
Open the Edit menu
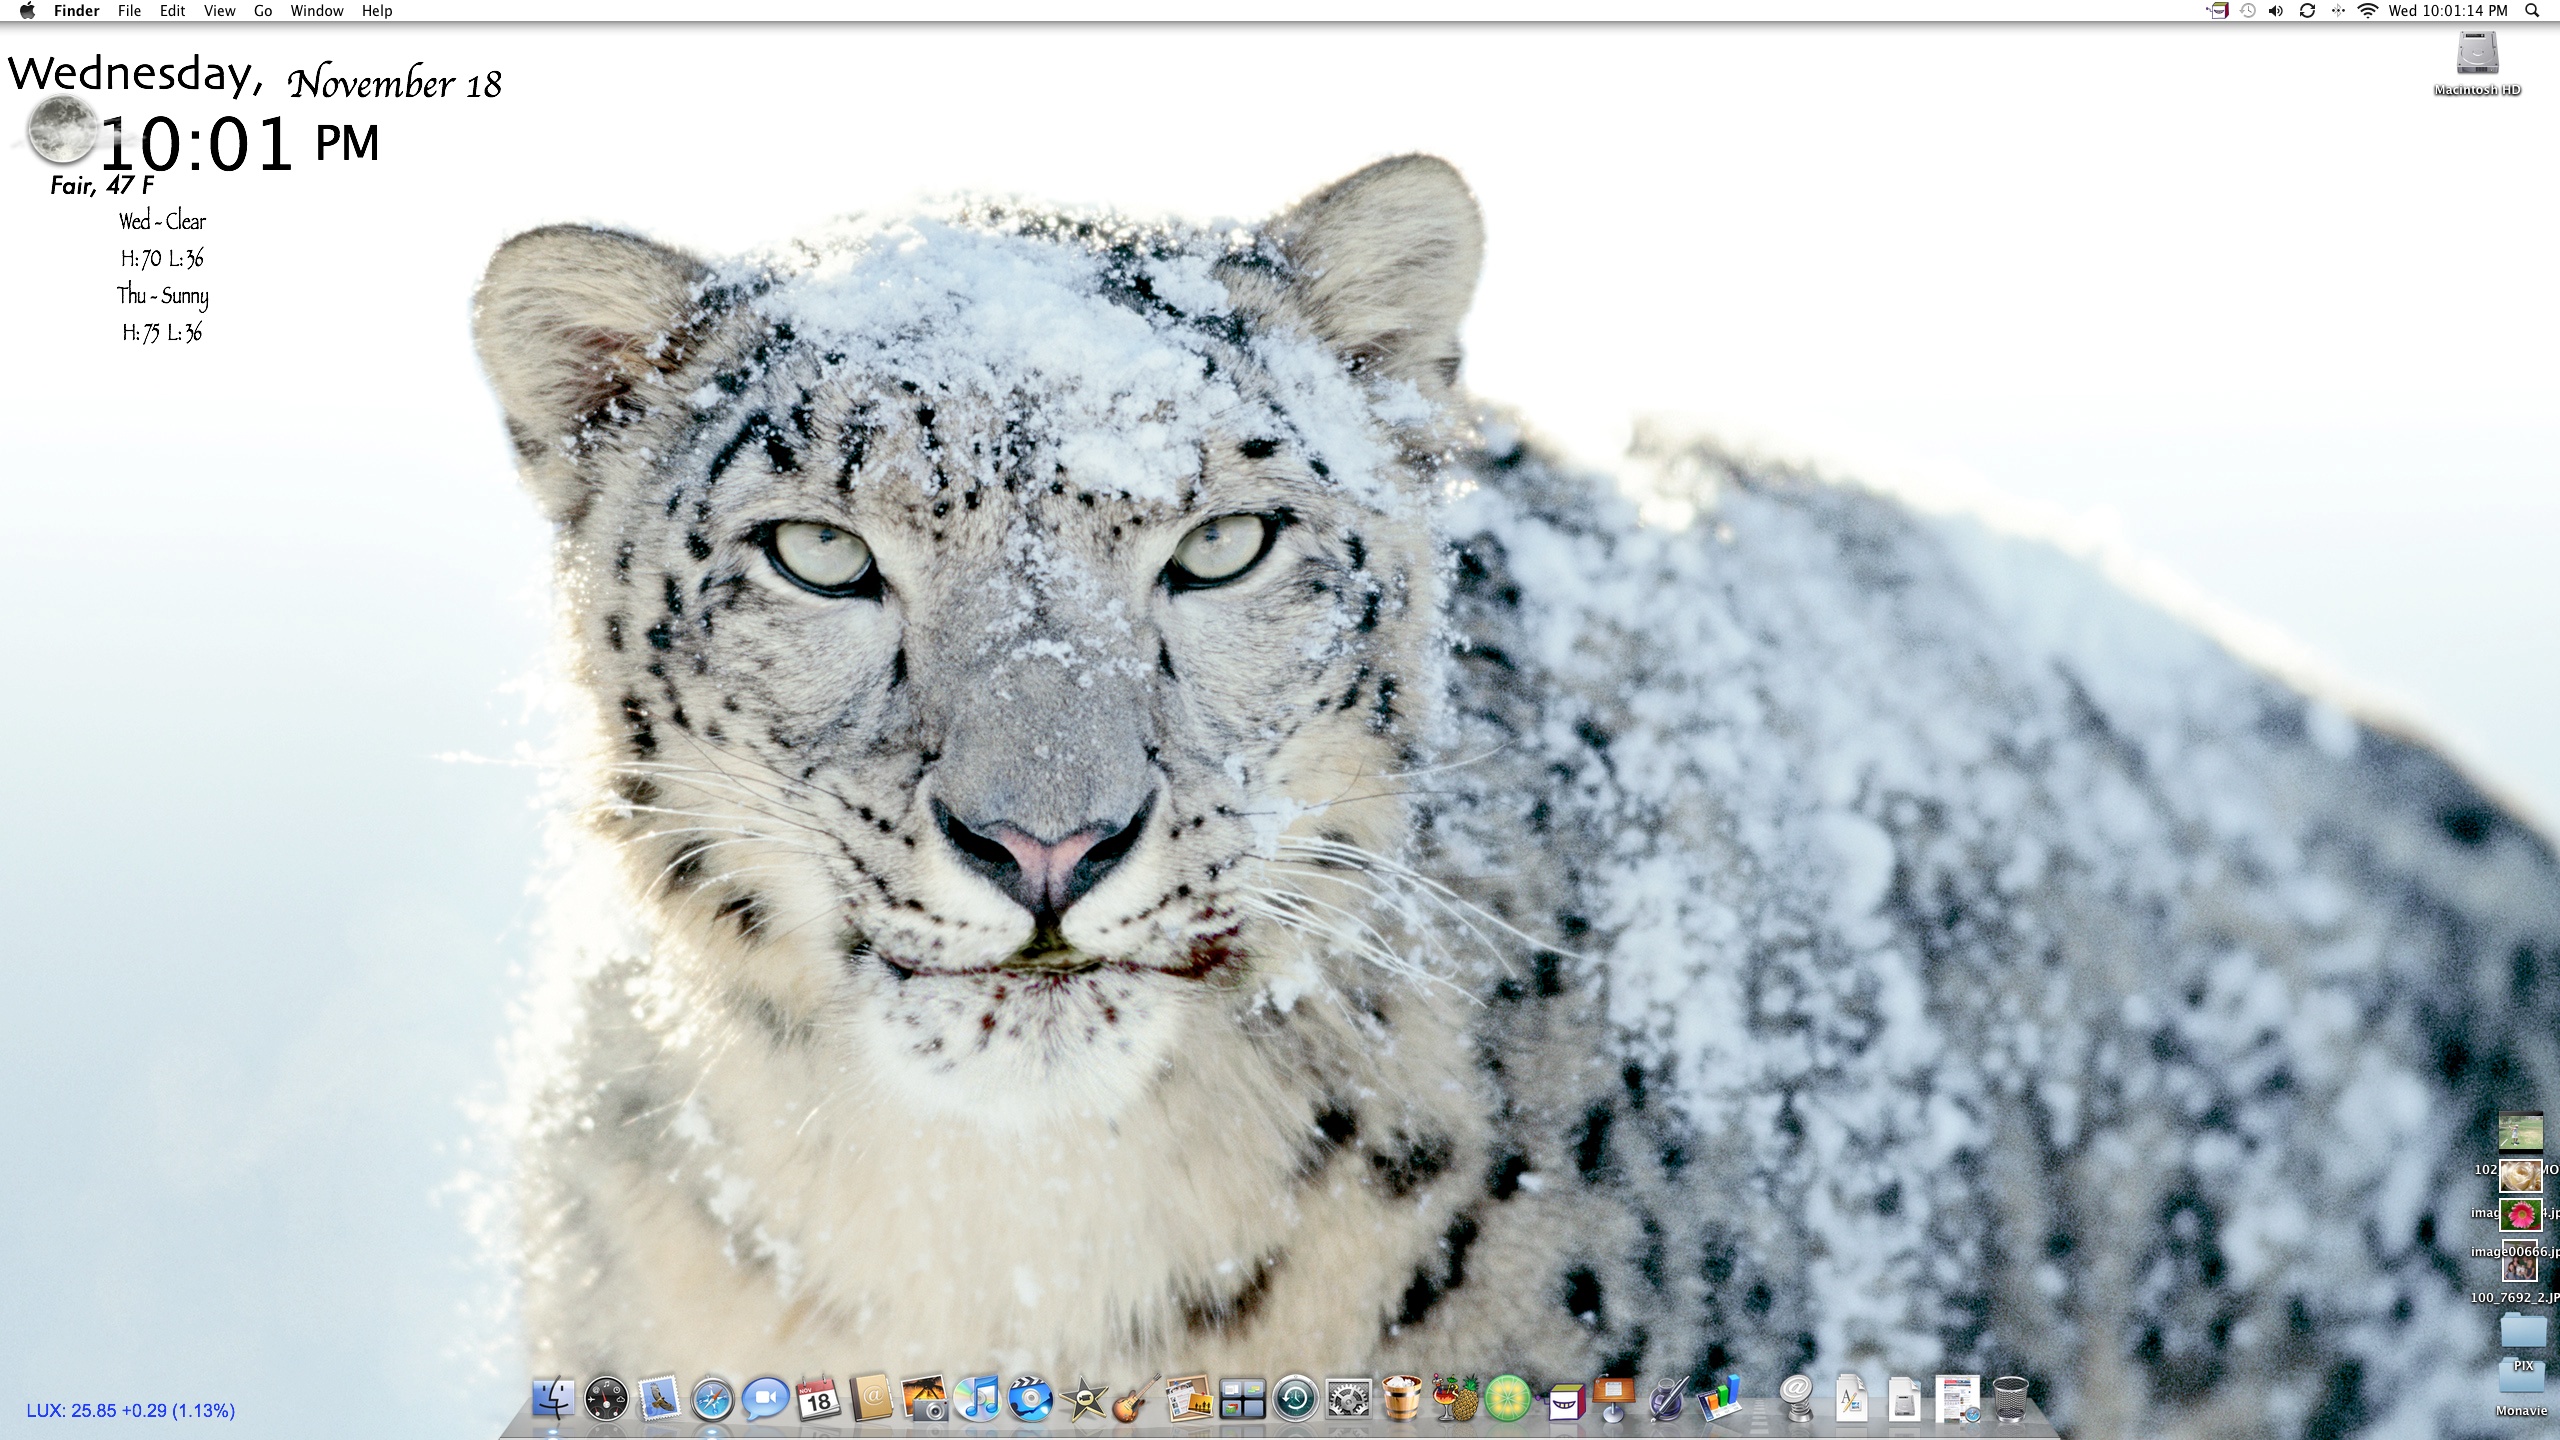[x=172, y=11]
